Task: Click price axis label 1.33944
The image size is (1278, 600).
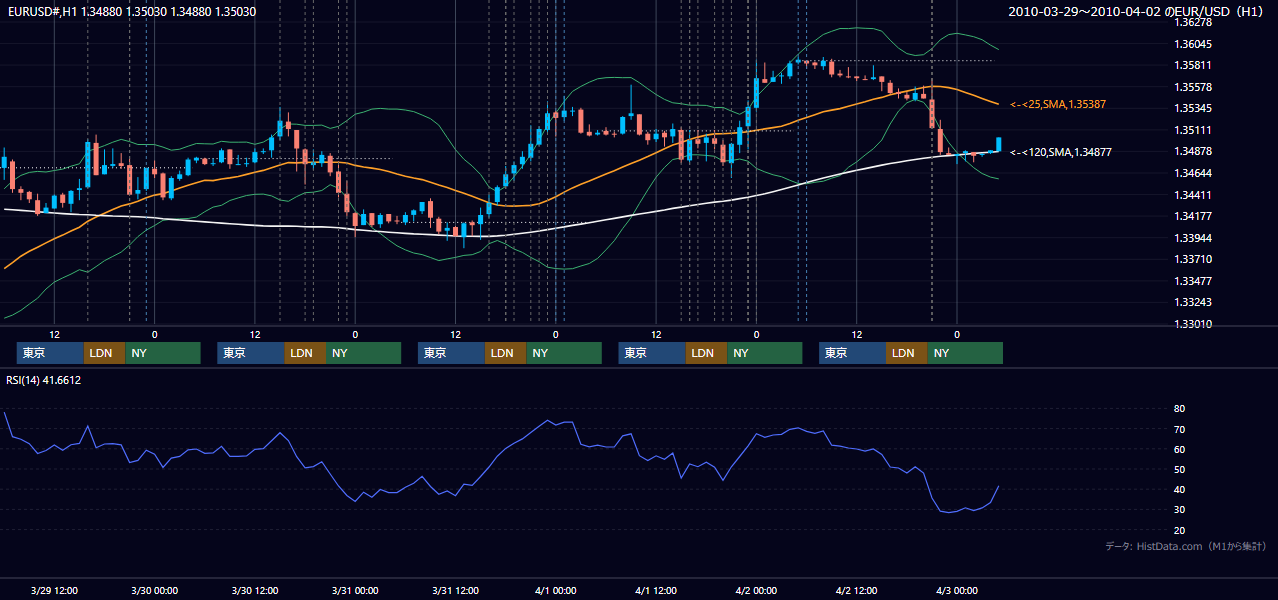Action: pyautogui.click(x=1194, y=238)
